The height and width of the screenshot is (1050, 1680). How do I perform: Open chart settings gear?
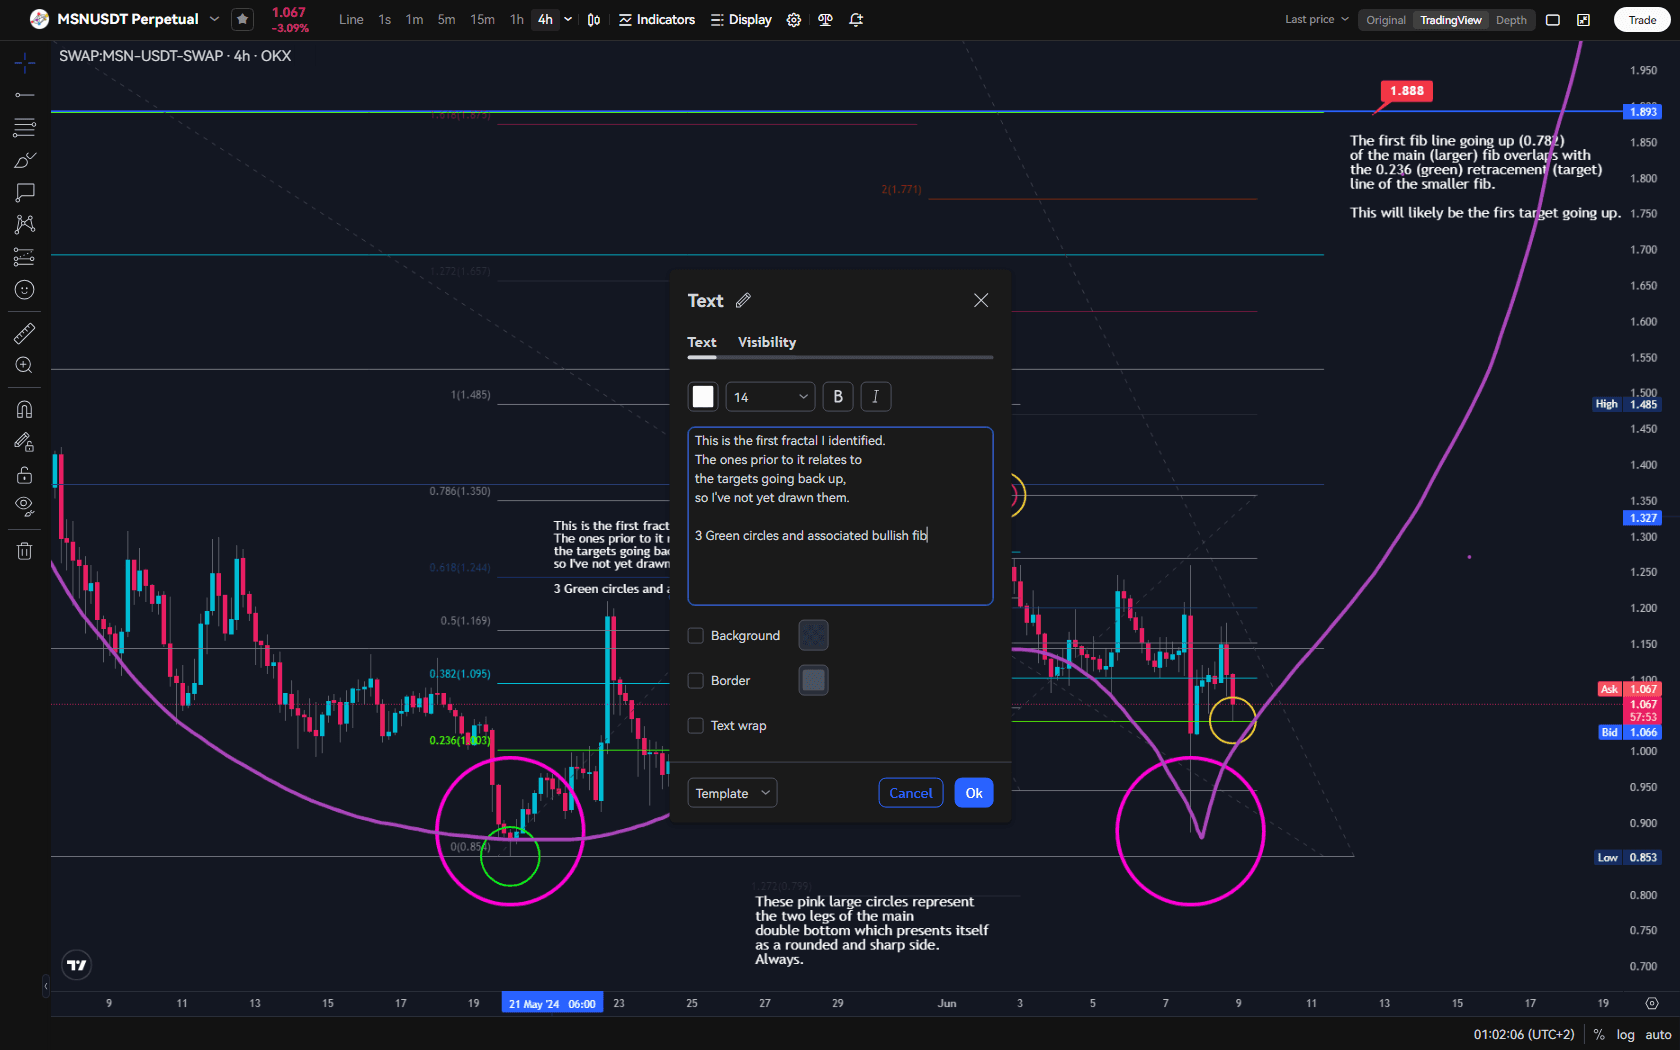click(794, 20)
